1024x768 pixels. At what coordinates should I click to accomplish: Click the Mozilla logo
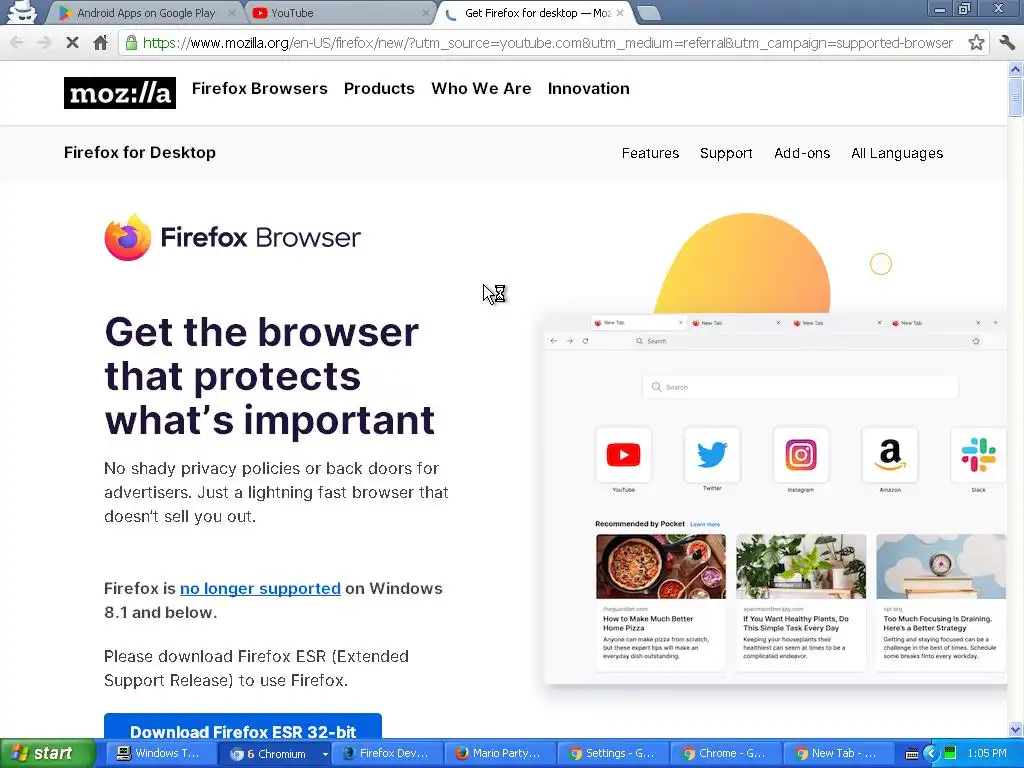coord(120,93)
